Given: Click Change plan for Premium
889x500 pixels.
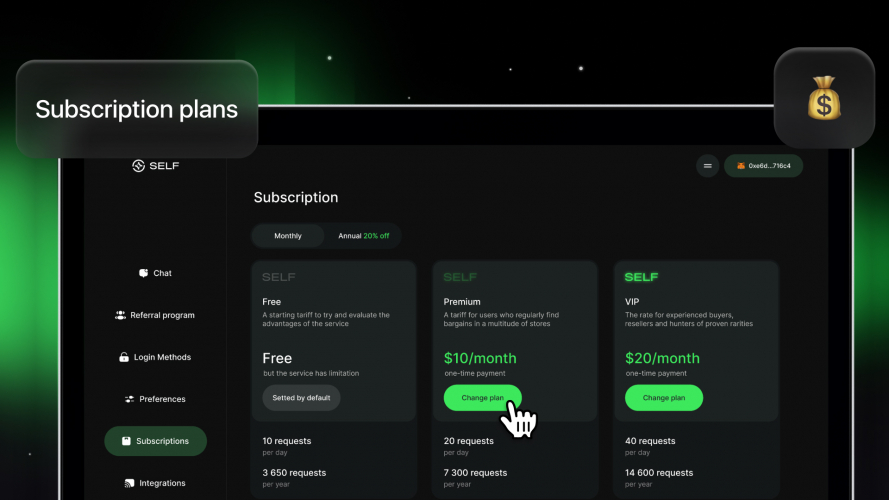Looking at the screenshot, I should coord(482,398).
